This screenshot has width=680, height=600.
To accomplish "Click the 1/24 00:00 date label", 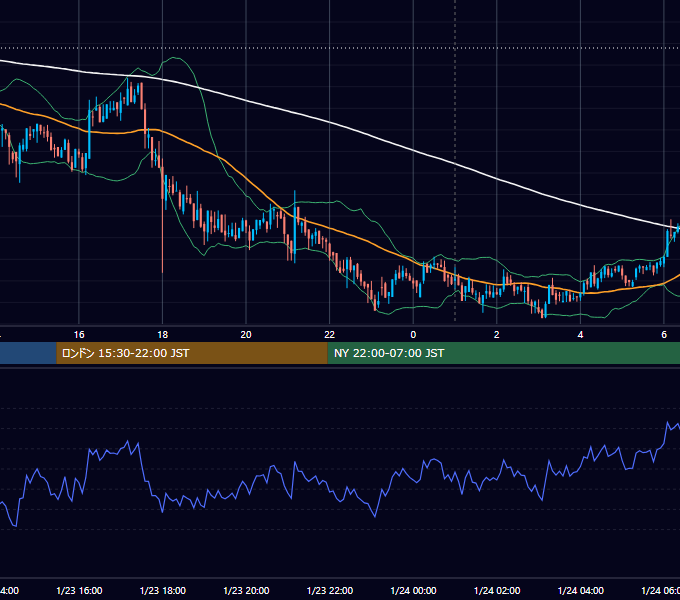I will click(x=413, y=590).
